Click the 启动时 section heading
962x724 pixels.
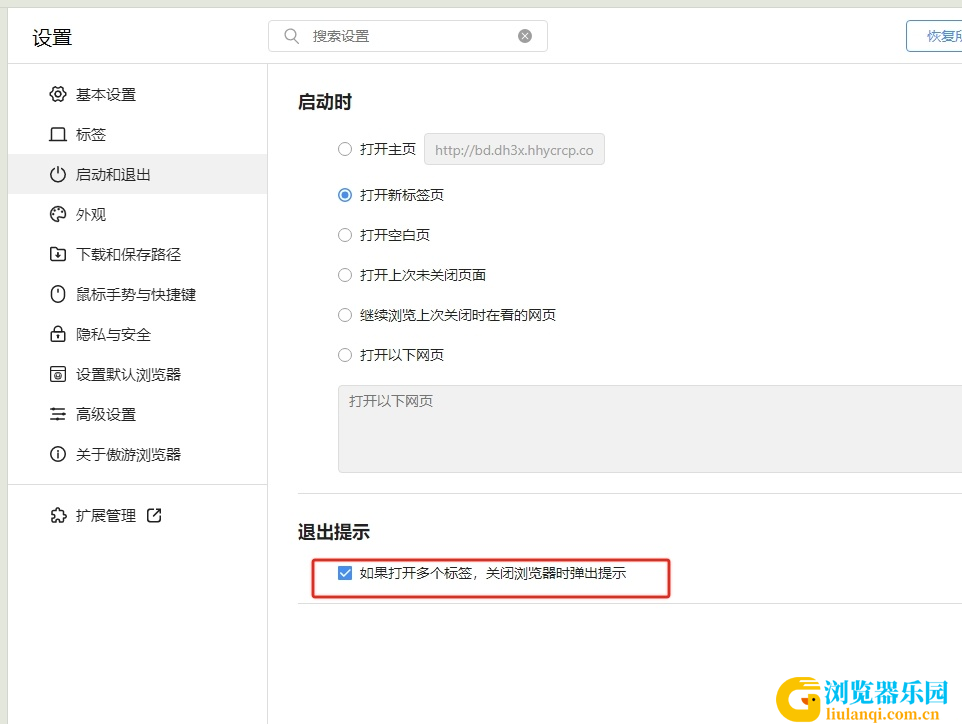[325, 102]
